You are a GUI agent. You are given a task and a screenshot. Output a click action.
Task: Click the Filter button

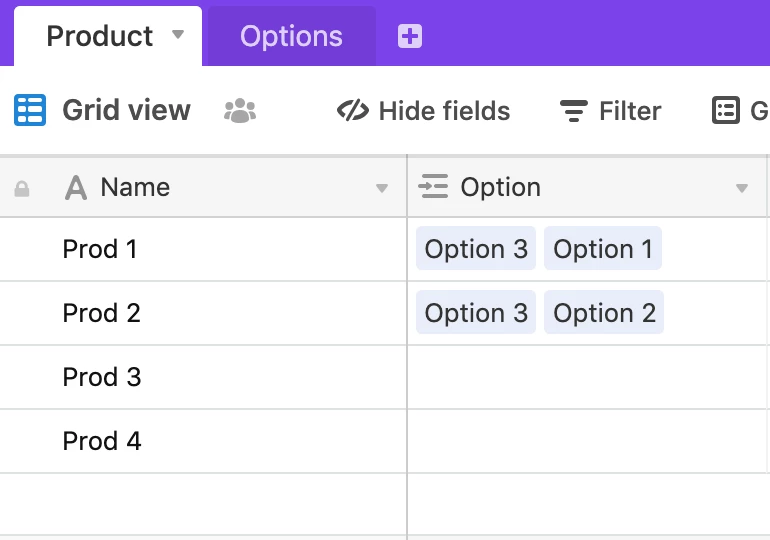pos(611,111)
